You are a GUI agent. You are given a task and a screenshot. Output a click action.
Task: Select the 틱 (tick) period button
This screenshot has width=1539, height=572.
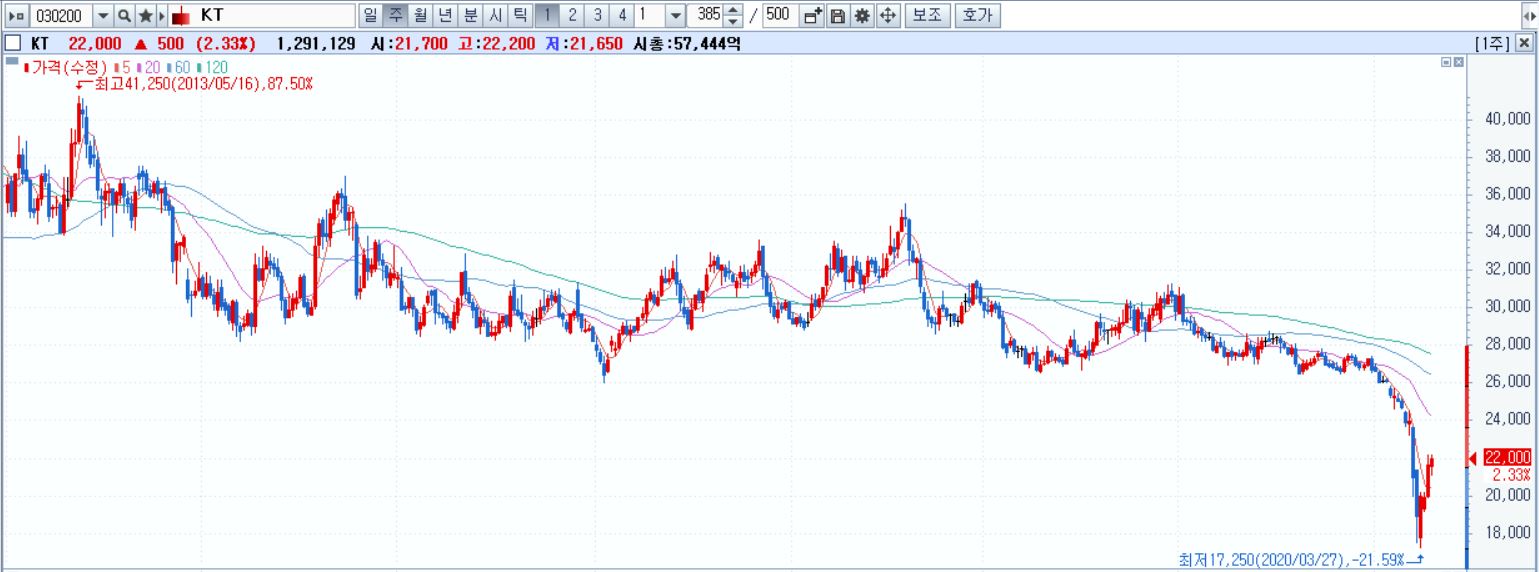(x=520, y=15)
